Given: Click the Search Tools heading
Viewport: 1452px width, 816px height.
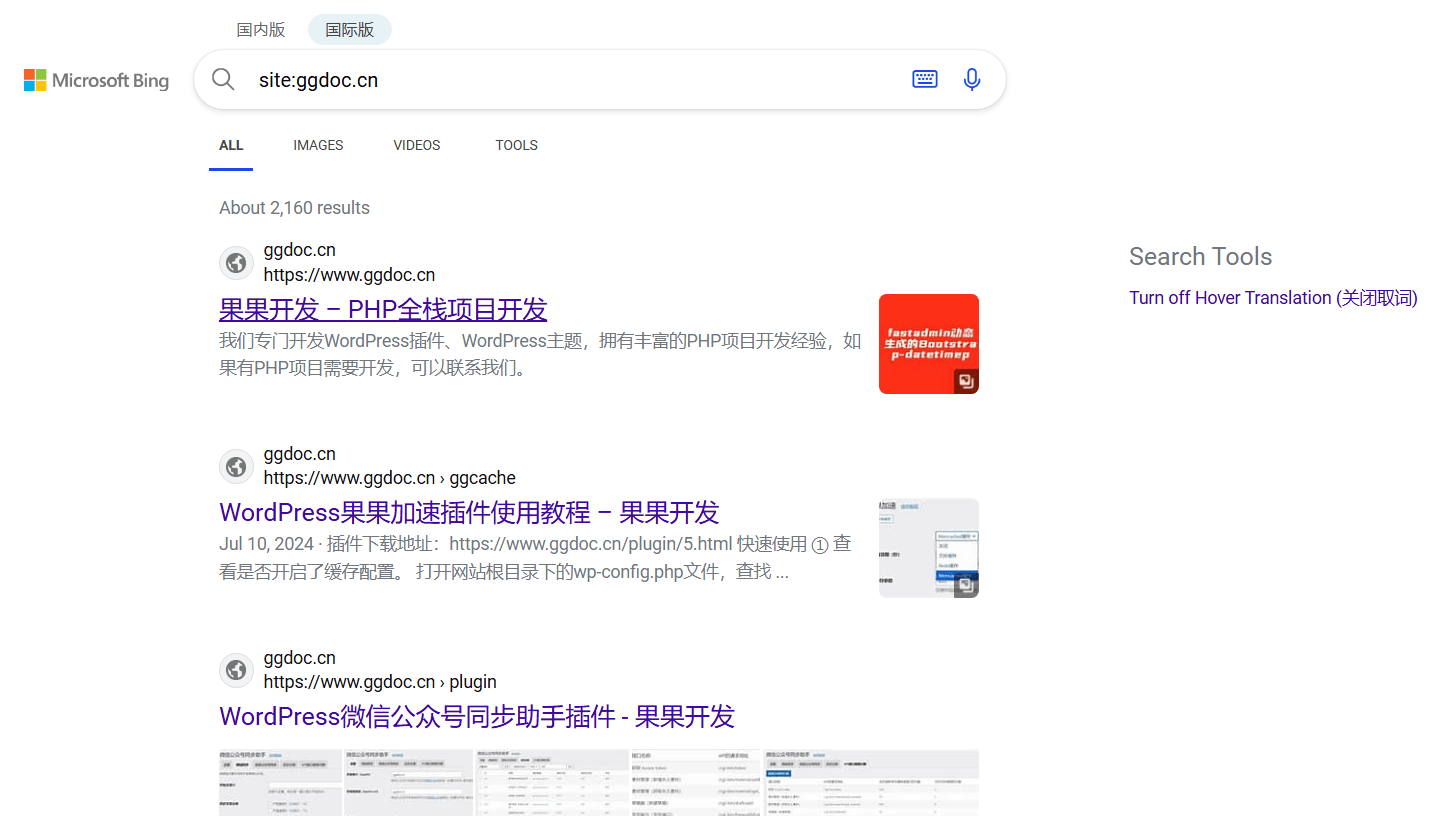Looking at the screenshot, I should (1200, 257).
